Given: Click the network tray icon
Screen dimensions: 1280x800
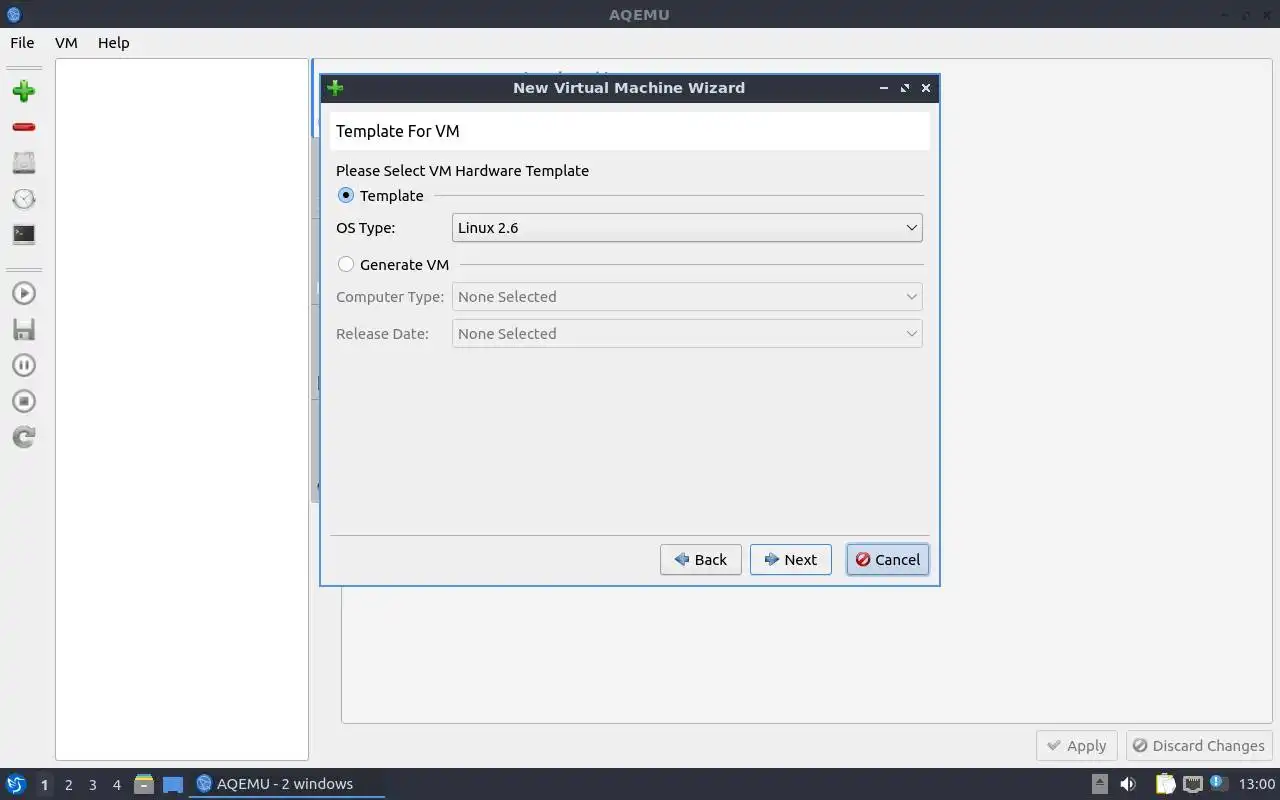Looking at the screenshot, I should [x=1192, y=784].
